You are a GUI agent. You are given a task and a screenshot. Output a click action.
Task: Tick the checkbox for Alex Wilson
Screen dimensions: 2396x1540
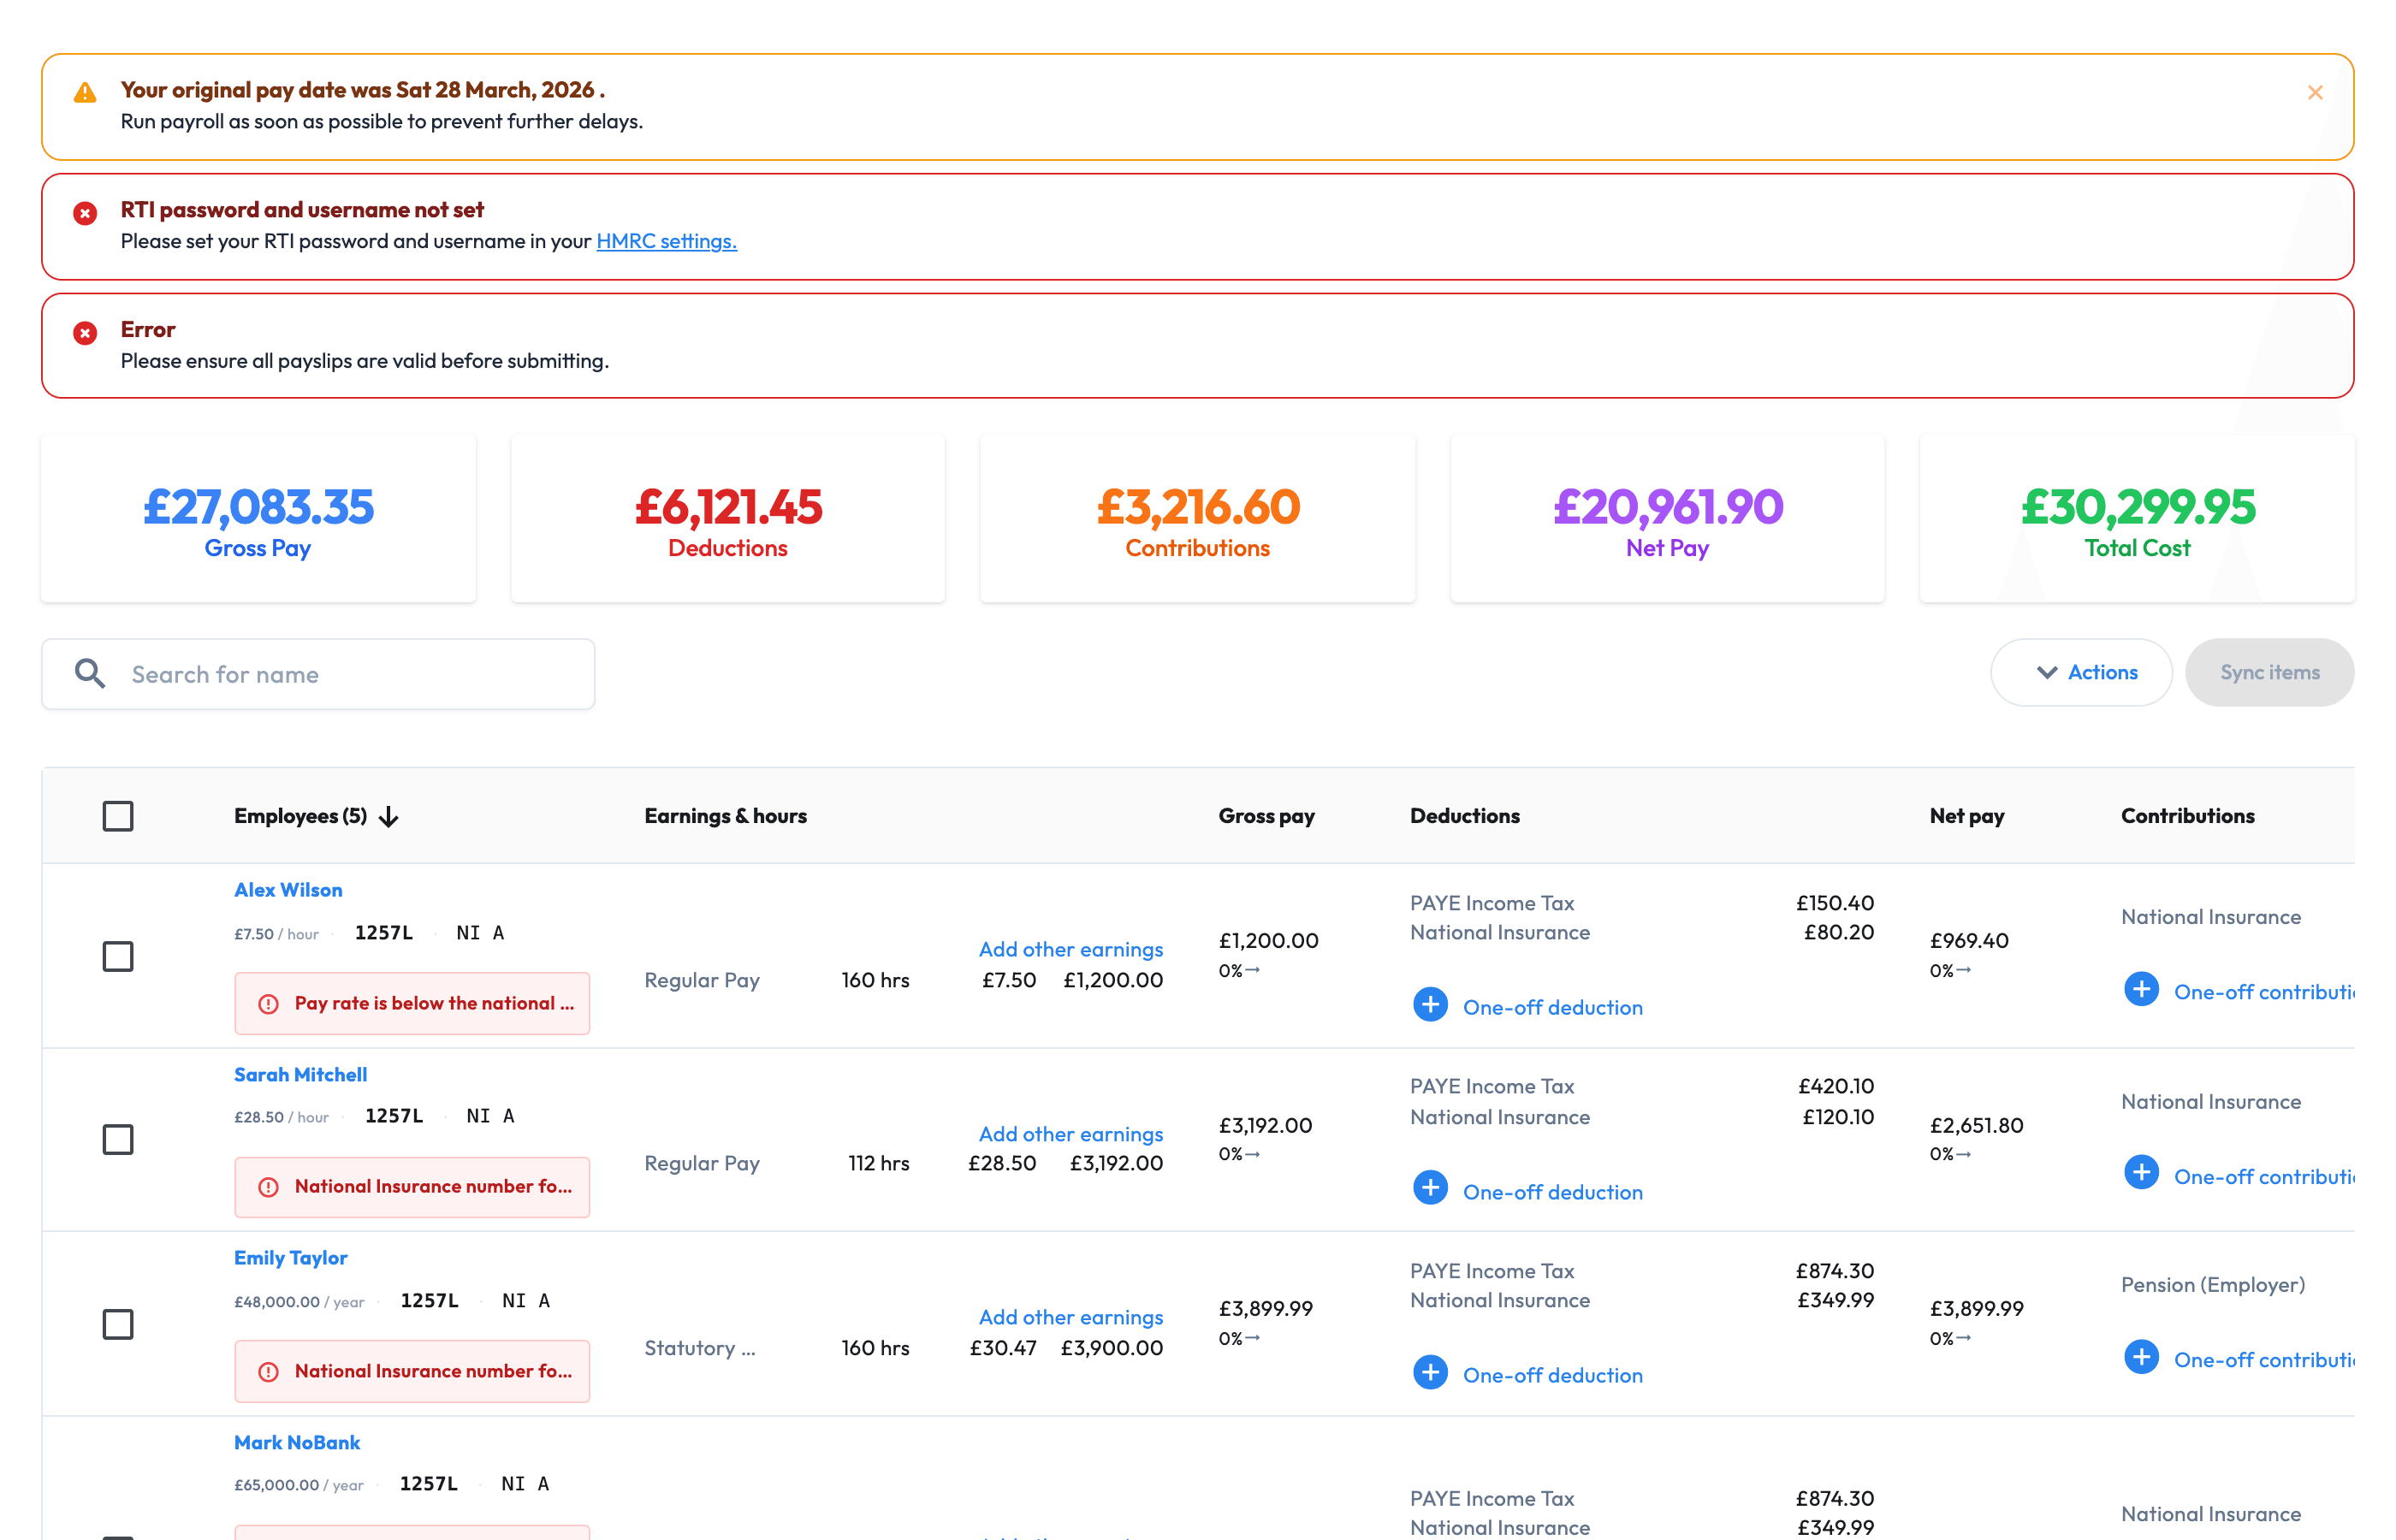click(118, 956)
